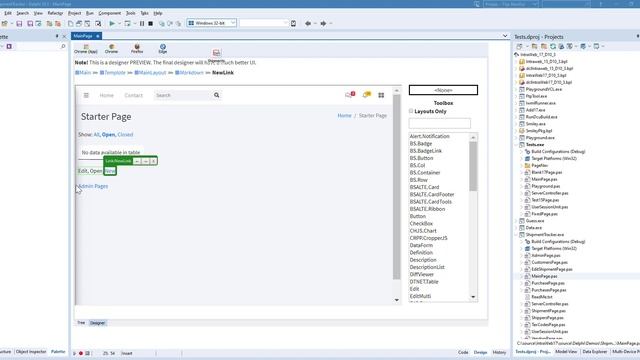Click the Pause button in the toolbar
Screen dimensions: 640x360
click(x=142, y=23)
